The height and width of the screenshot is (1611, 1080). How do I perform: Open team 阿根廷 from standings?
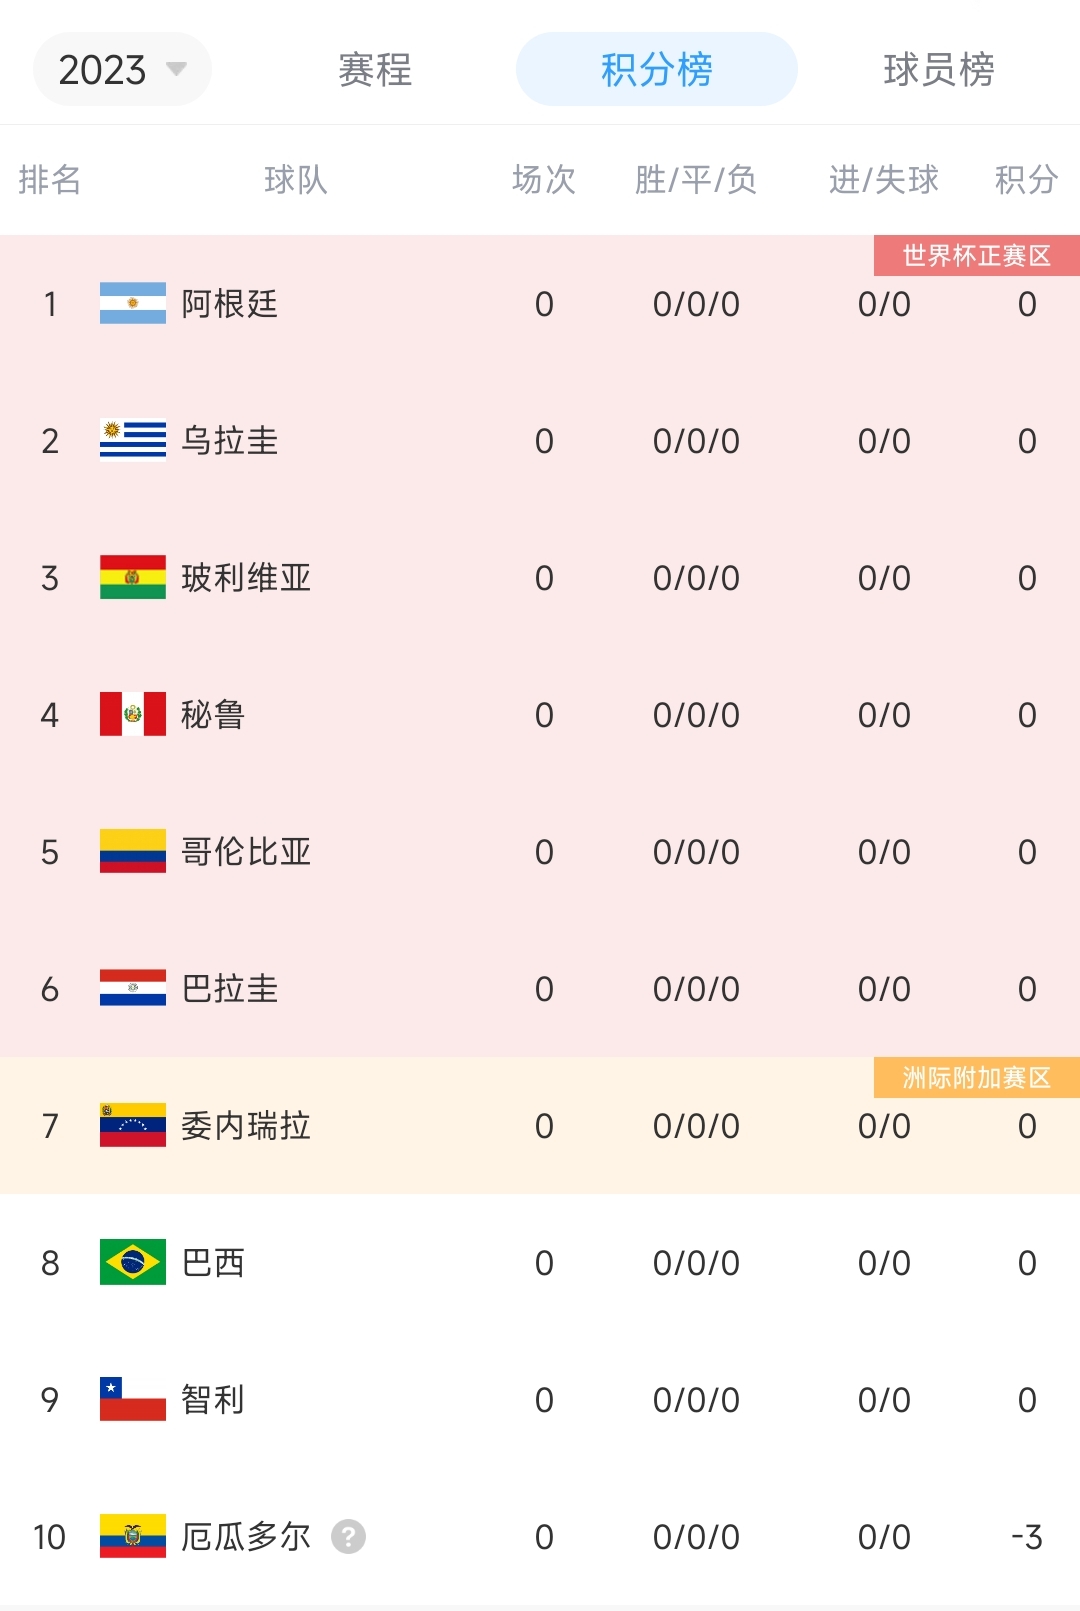(x=229, y=304)
